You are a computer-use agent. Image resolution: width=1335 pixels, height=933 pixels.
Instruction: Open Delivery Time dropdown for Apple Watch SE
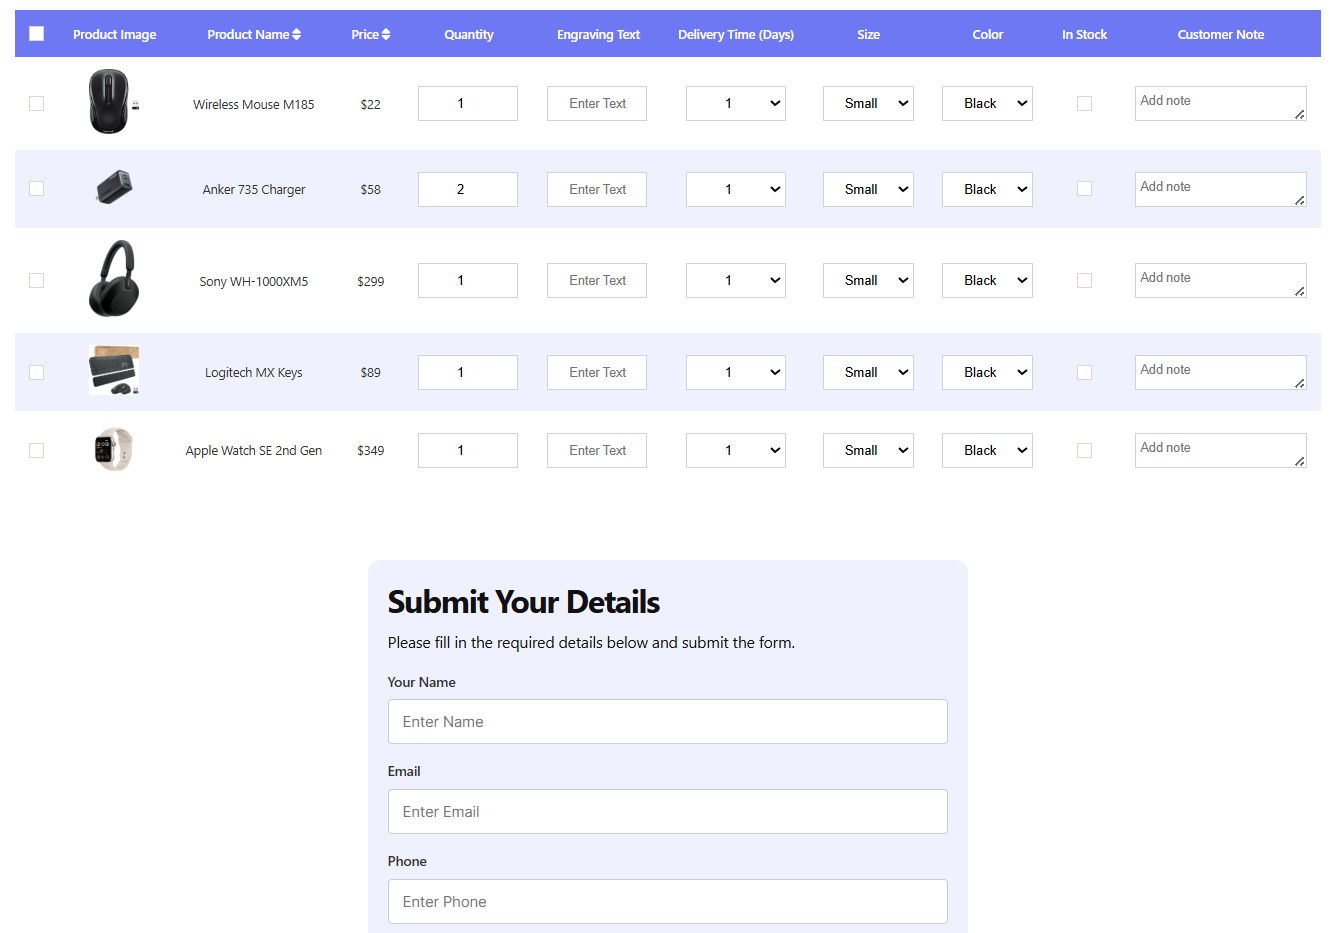point(736,450)
